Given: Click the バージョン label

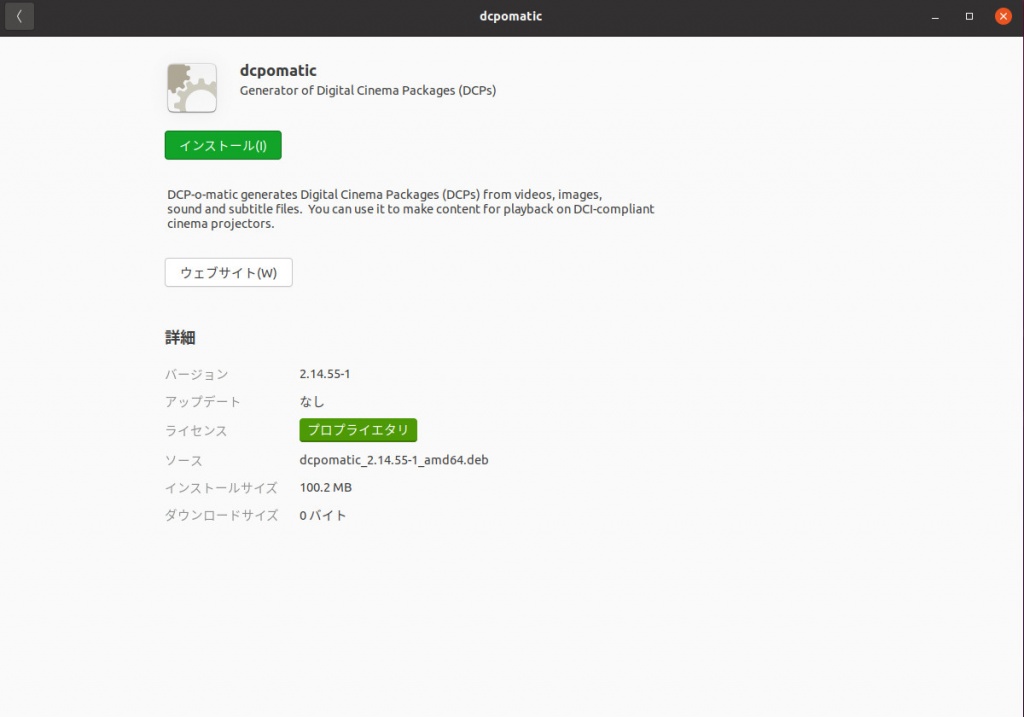Looking at the screenshot, I should pyautogui.click(x=197, y=374).
